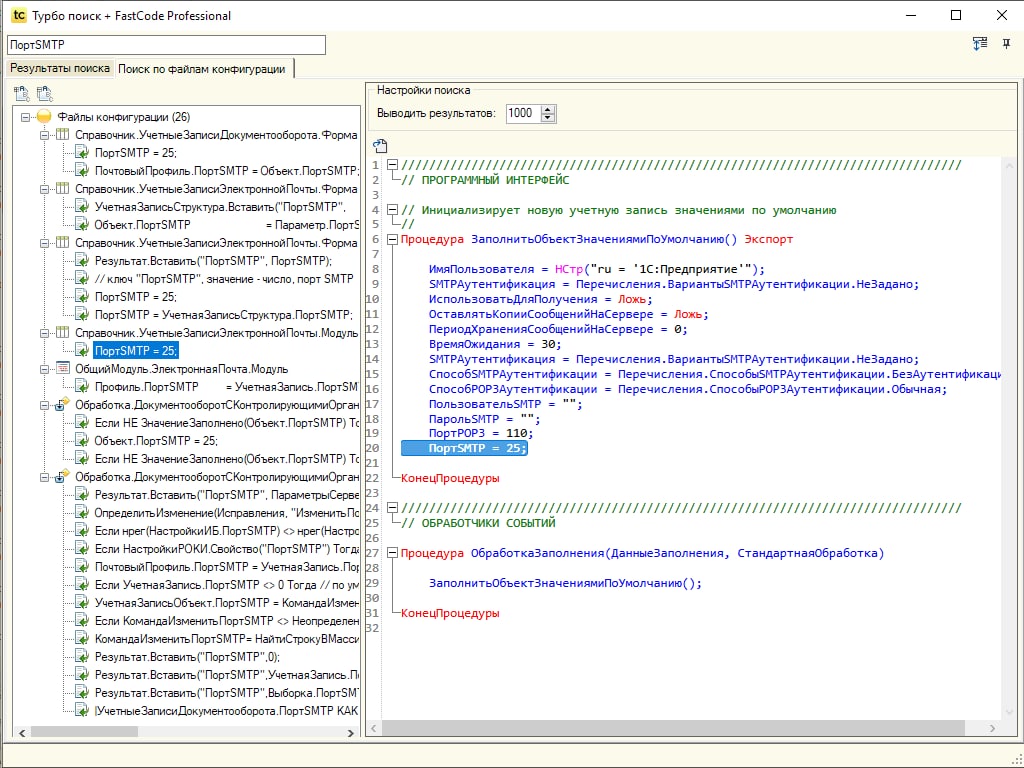The image size is (1024, 768).
Task: Switch to the Результаты поиска tab
Action: (x=59, y=68)
